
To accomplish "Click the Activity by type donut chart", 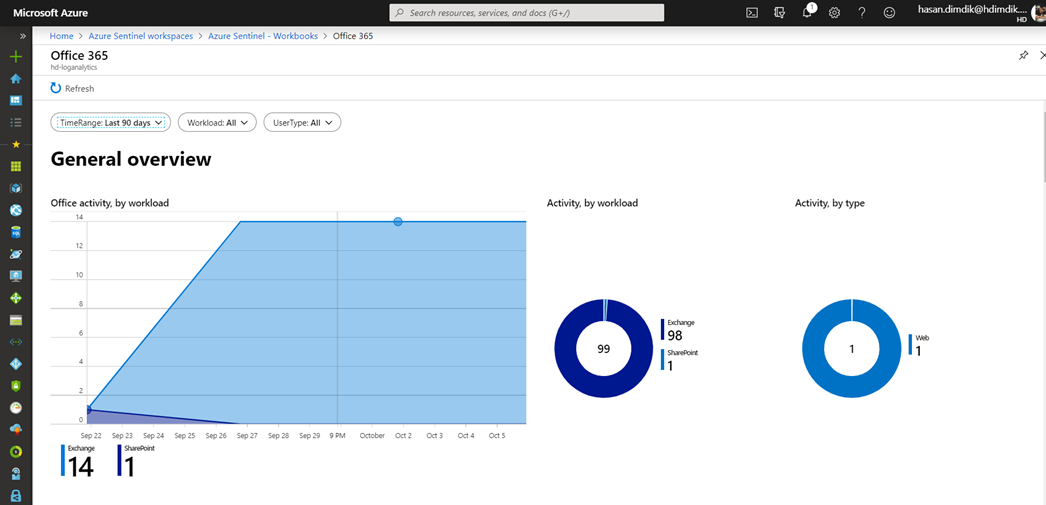I will (x=852, y=349).
